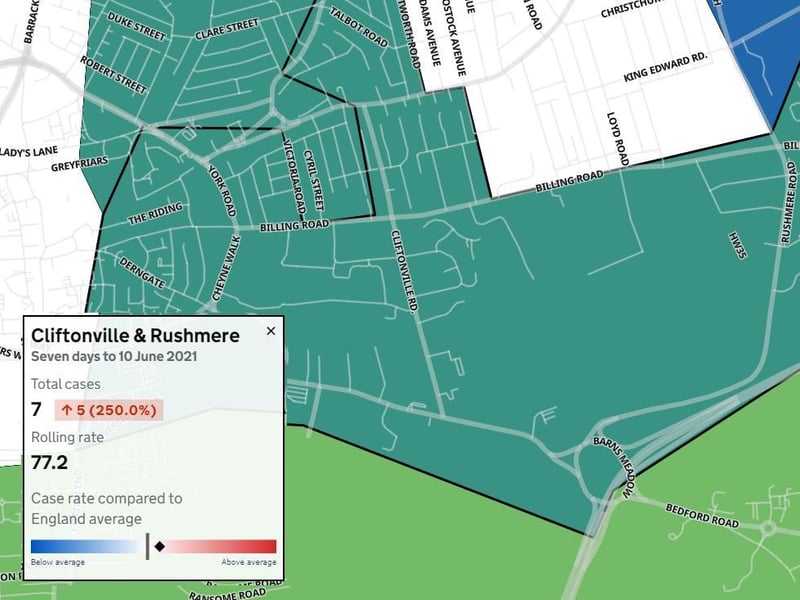Viewport: 800px width, 600px height.
Task: Click the ROBERT STREET map label
Action: pyautogui.click(x=113, y=75)
